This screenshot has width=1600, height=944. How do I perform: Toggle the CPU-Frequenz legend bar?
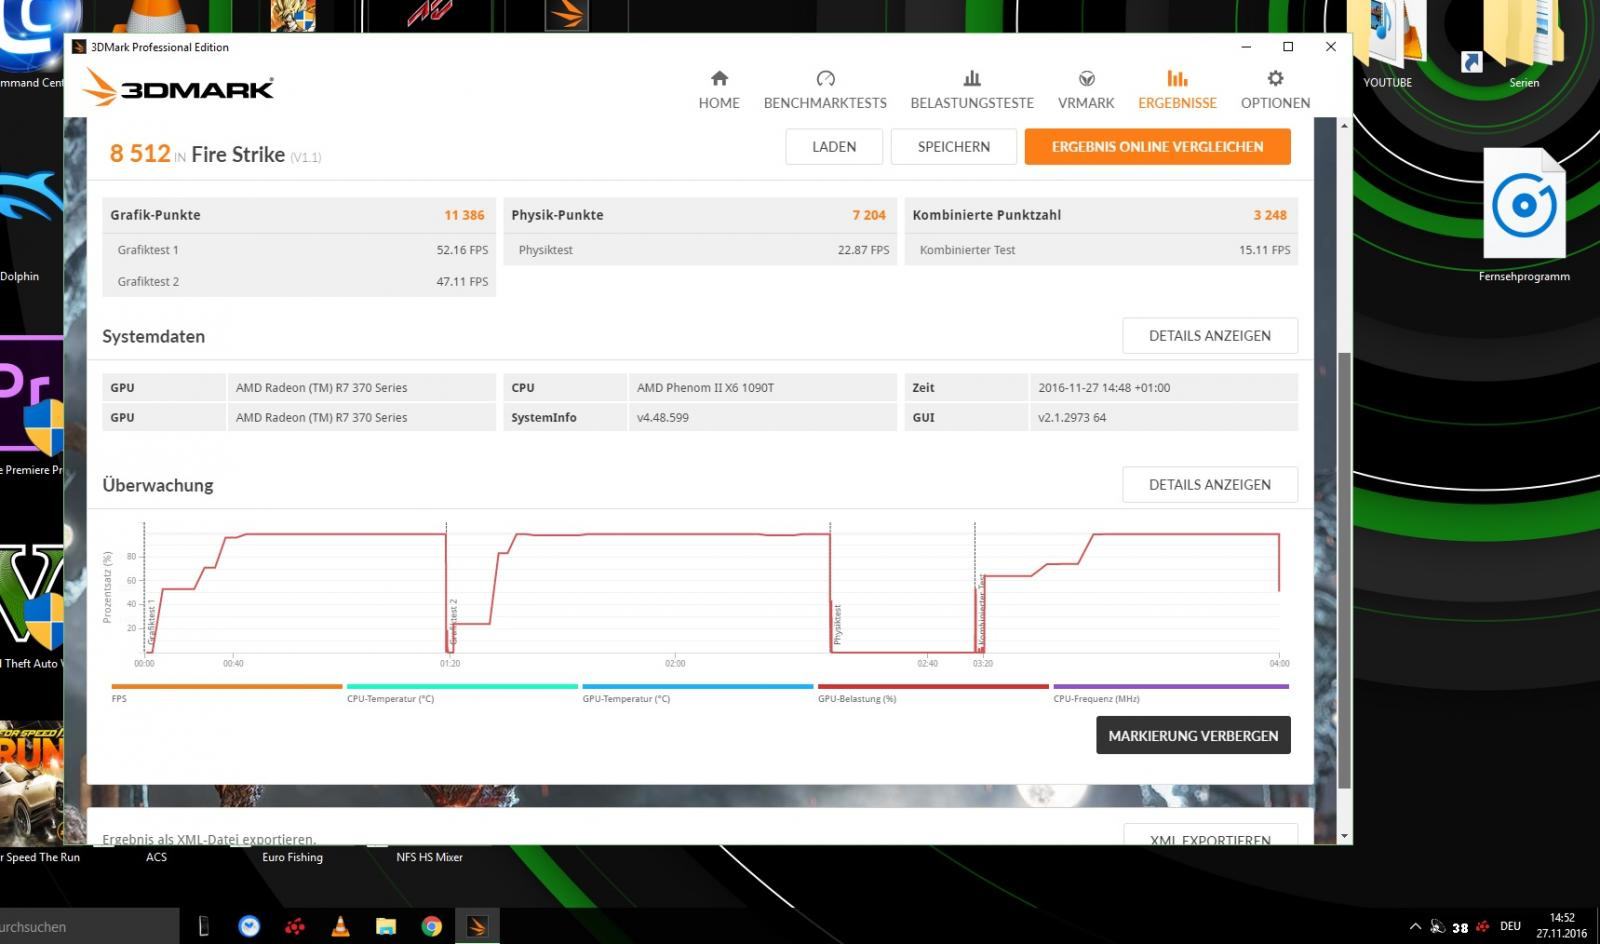1171,687
